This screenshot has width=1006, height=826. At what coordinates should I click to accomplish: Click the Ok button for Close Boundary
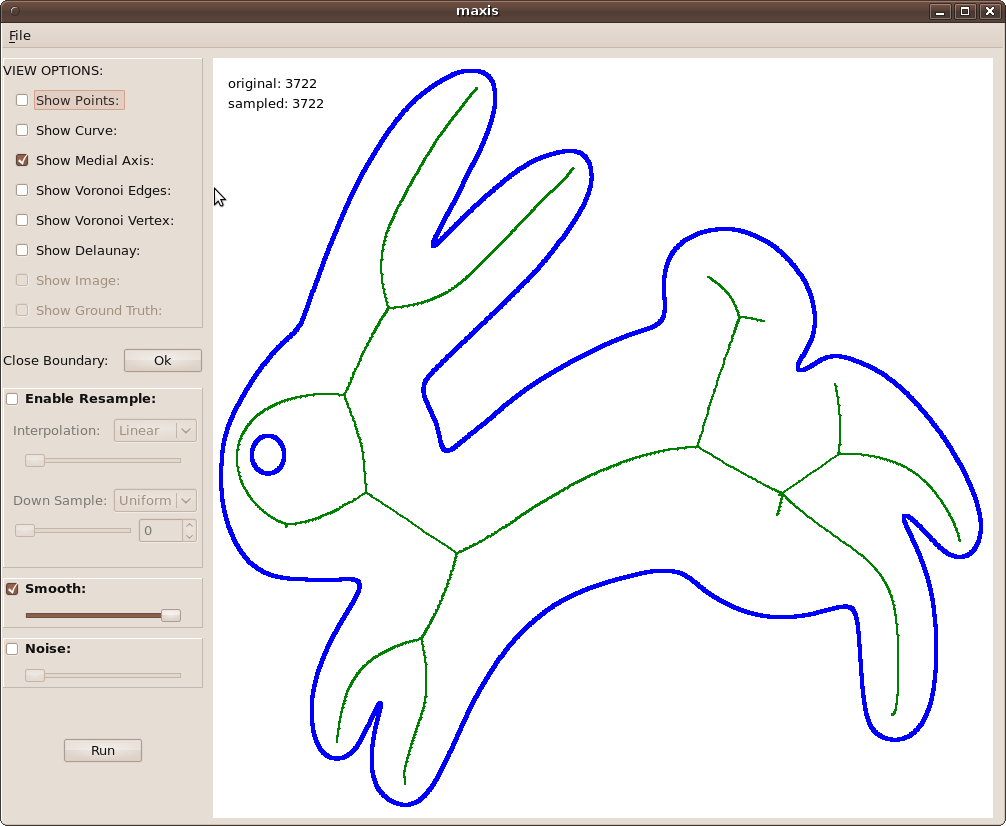click(x=162, y=360)
